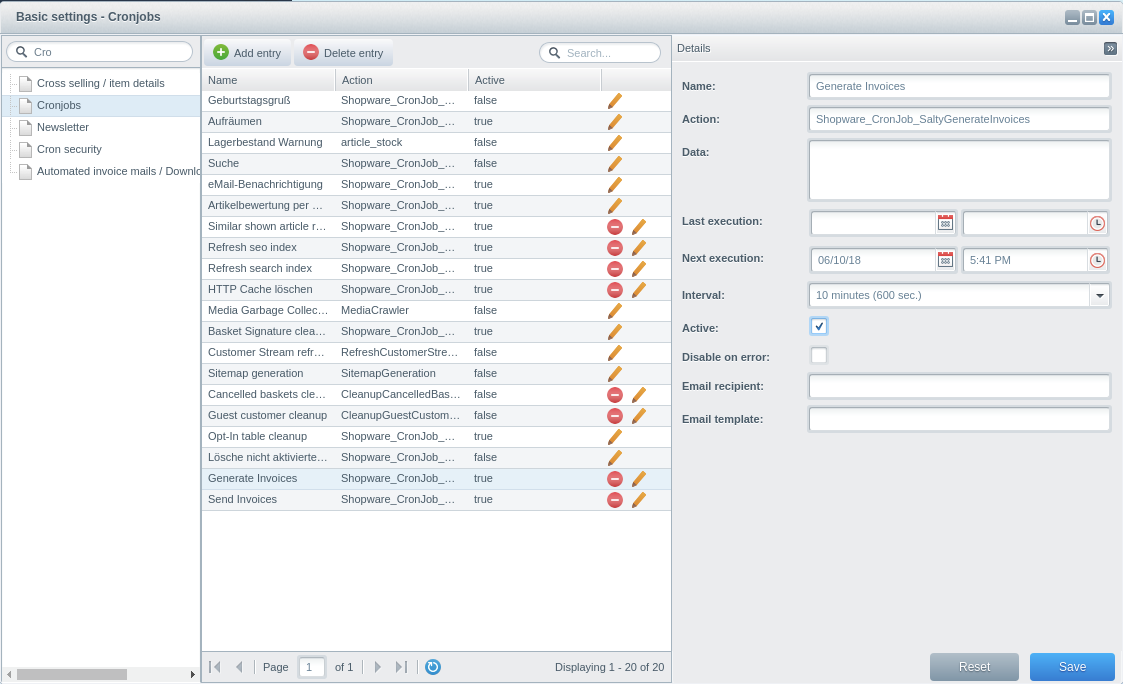Enable the Disable on error checkbox
The height and width of the screenshot is (684, 1123).
[x=819, y=355]
